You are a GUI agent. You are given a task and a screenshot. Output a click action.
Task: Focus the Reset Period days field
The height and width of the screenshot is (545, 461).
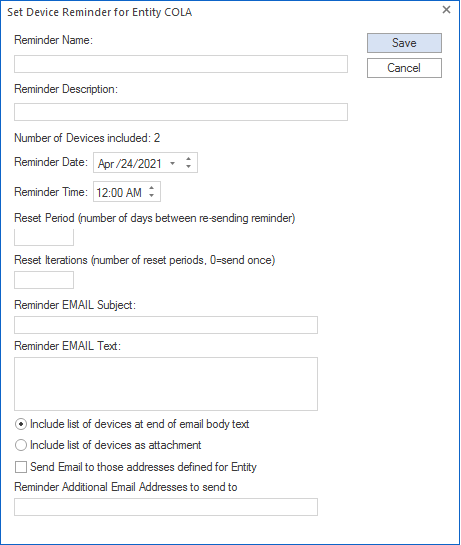[44, 237]
